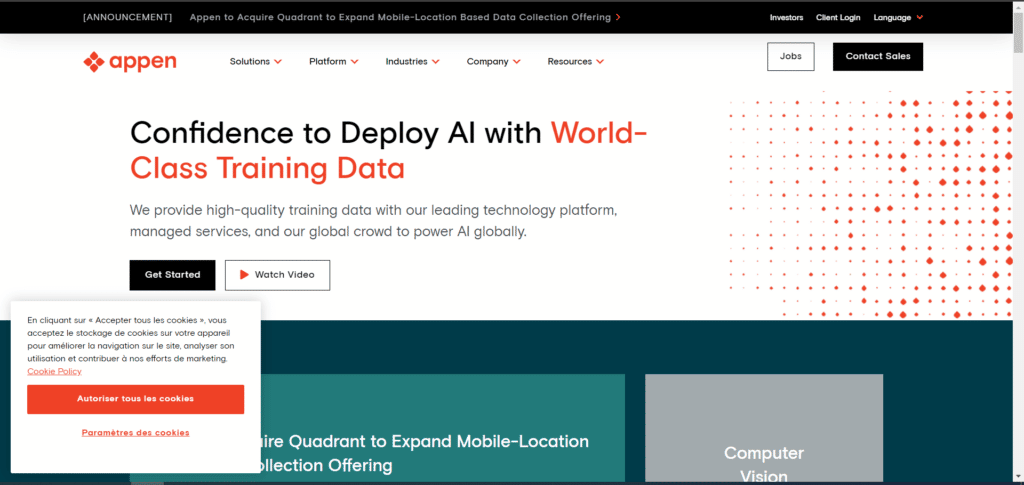Open the Industries nav item
Screen dimensions: 1024x485
[406, 61]
